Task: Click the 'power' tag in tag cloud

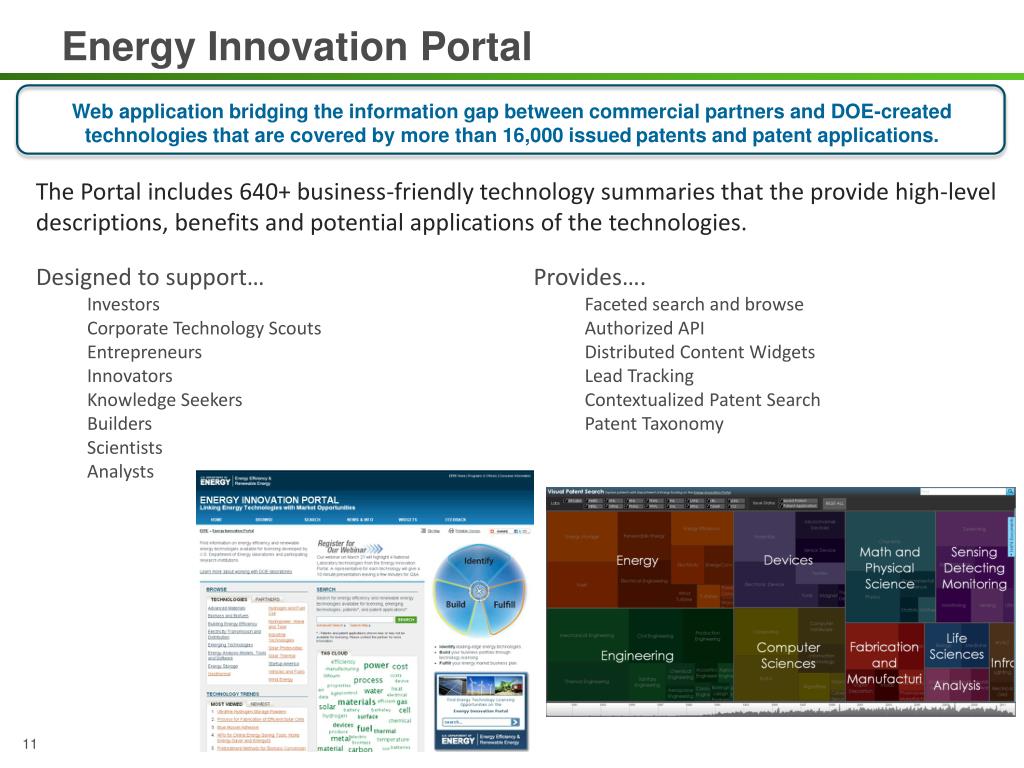Action: 376,665
